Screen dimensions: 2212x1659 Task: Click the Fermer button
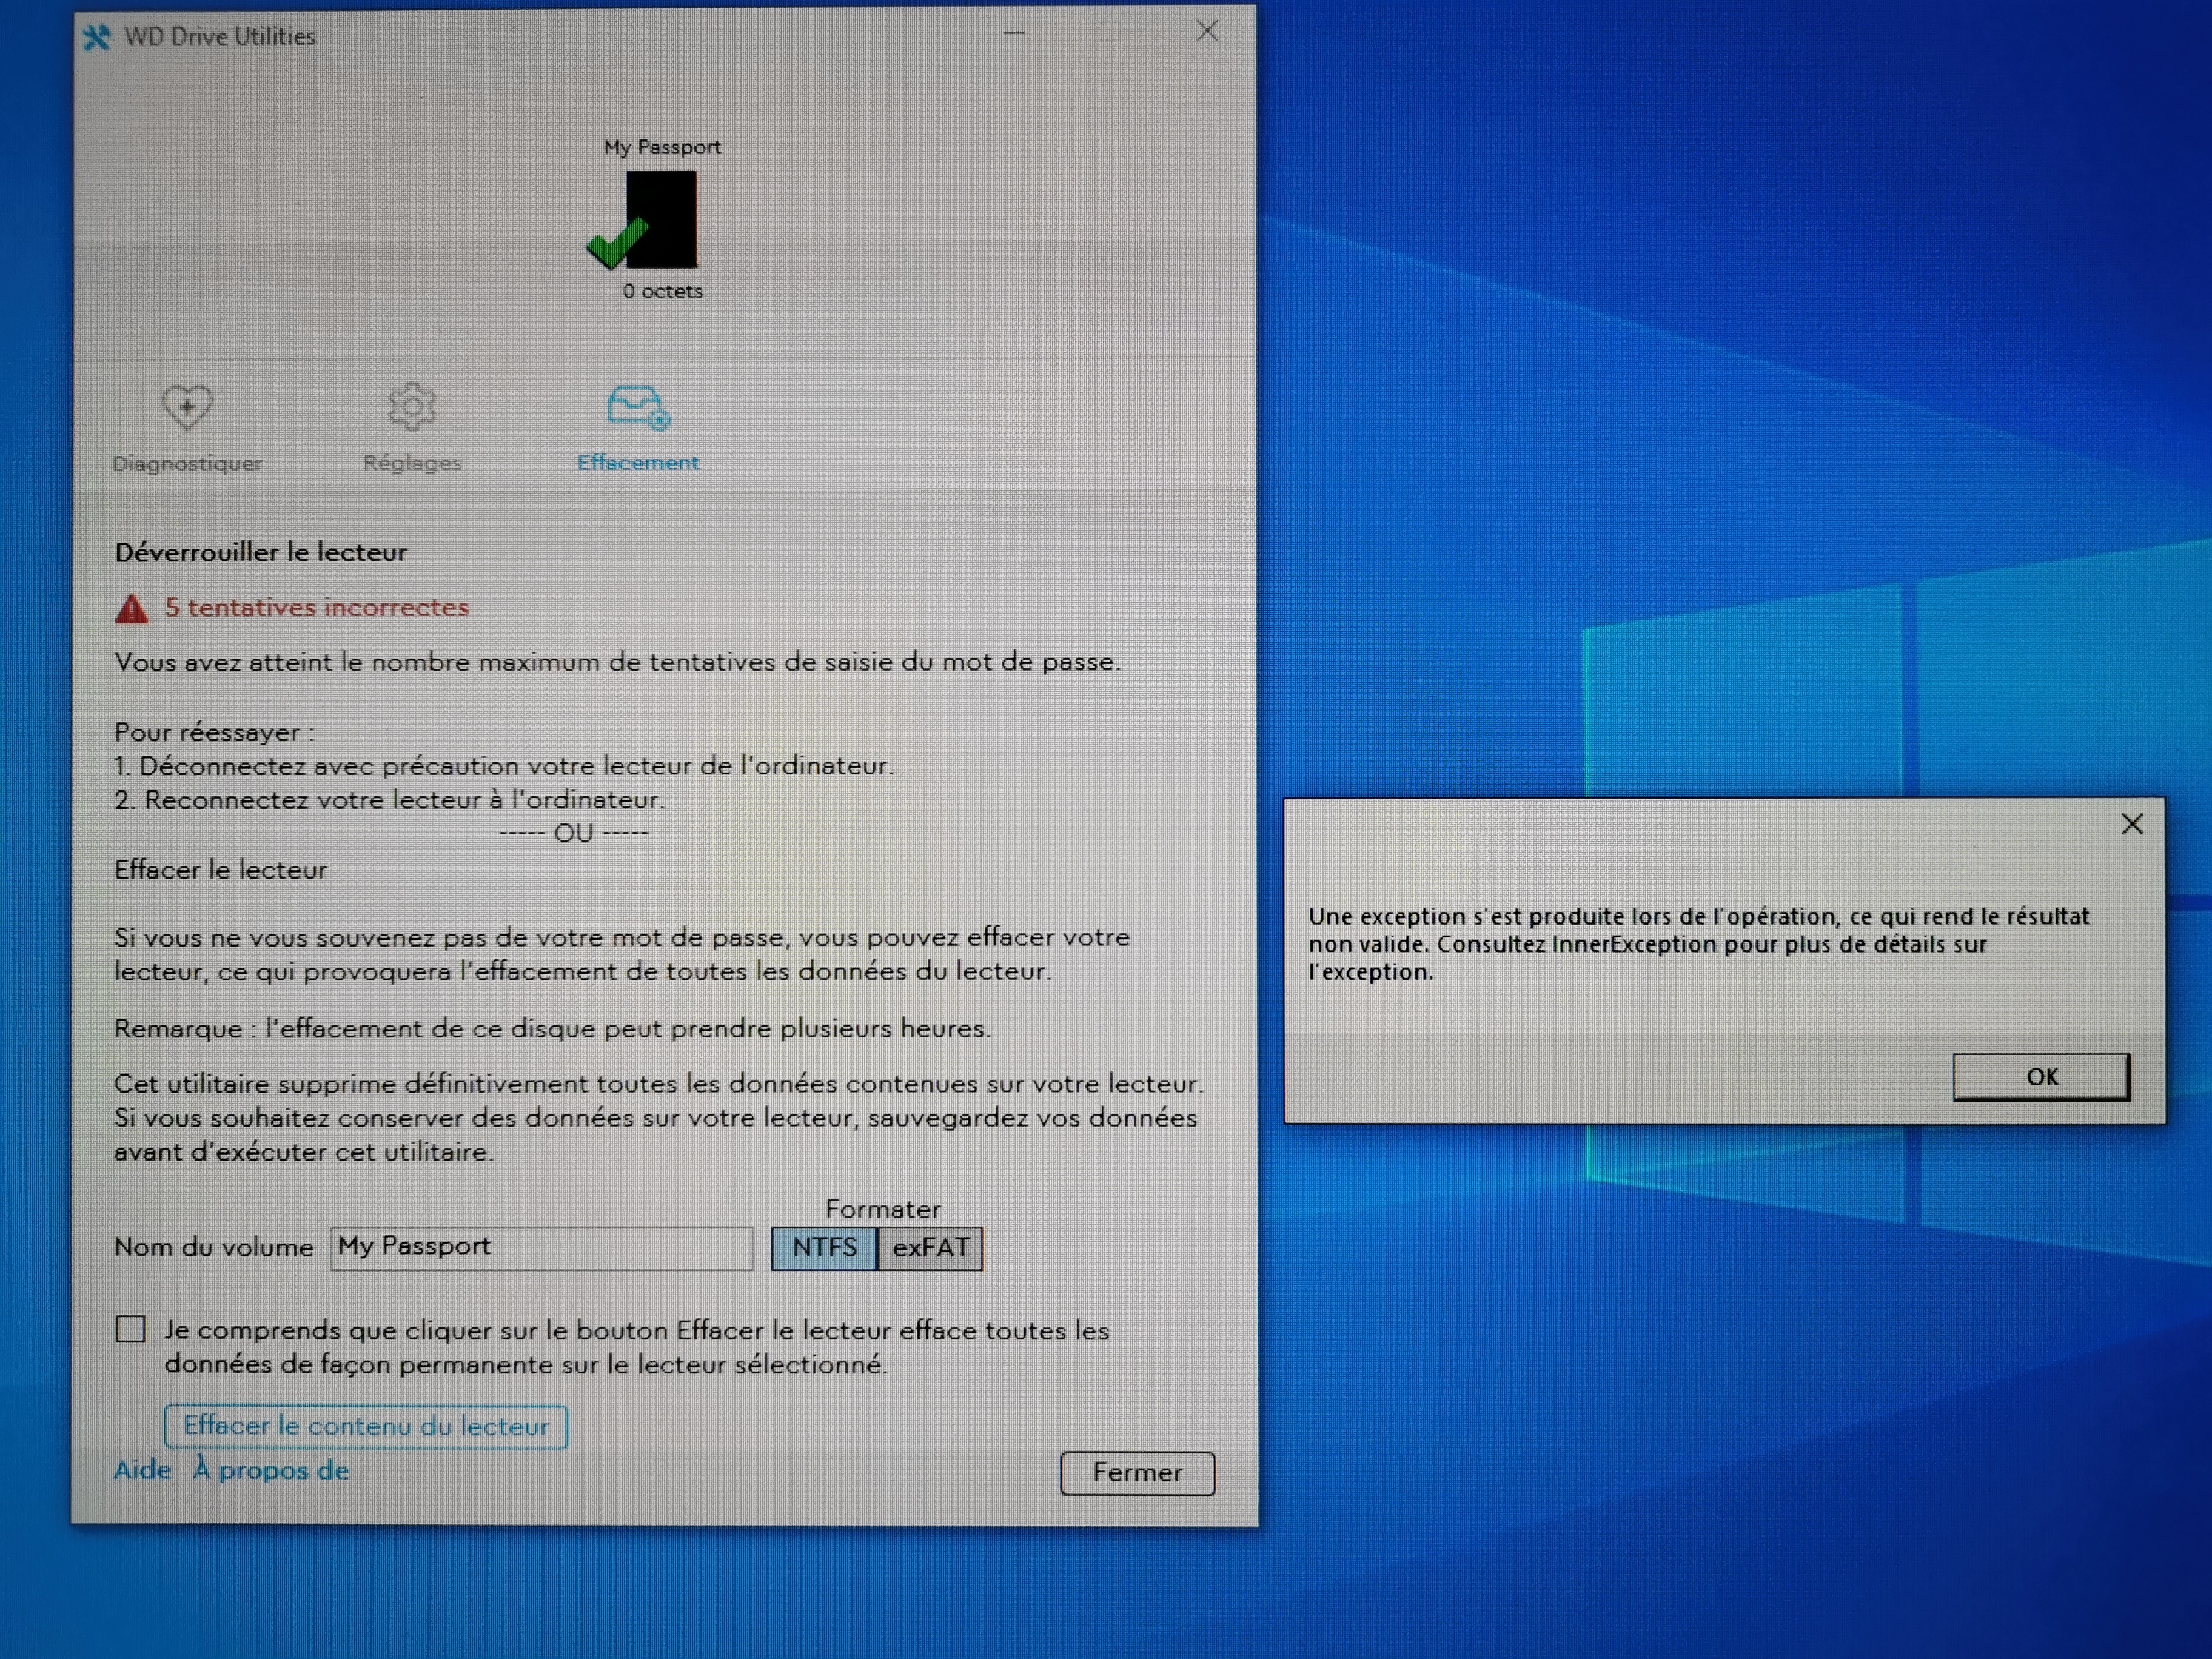(x=1137, y=1473)
